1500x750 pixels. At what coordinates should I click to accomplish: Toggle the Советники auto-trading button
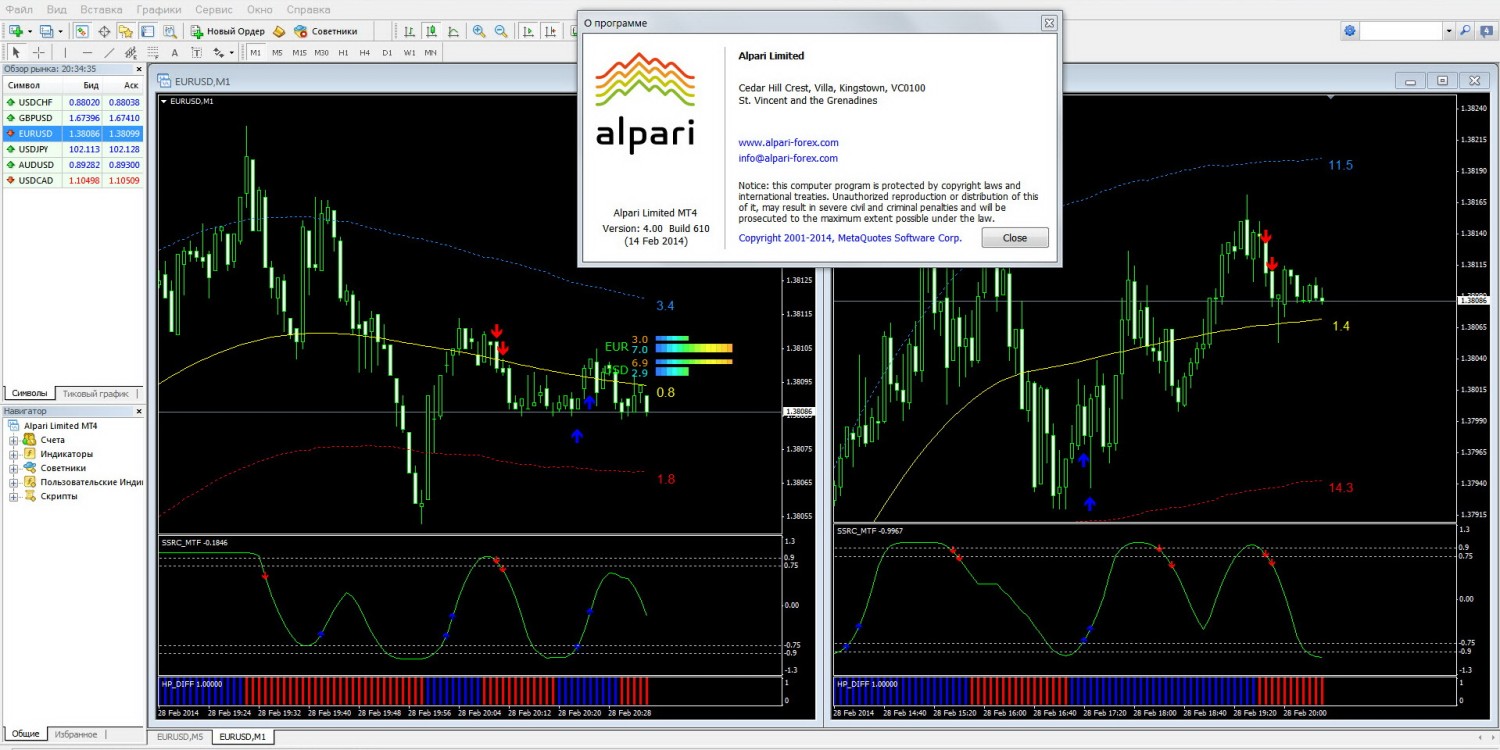tap(325, 31)
